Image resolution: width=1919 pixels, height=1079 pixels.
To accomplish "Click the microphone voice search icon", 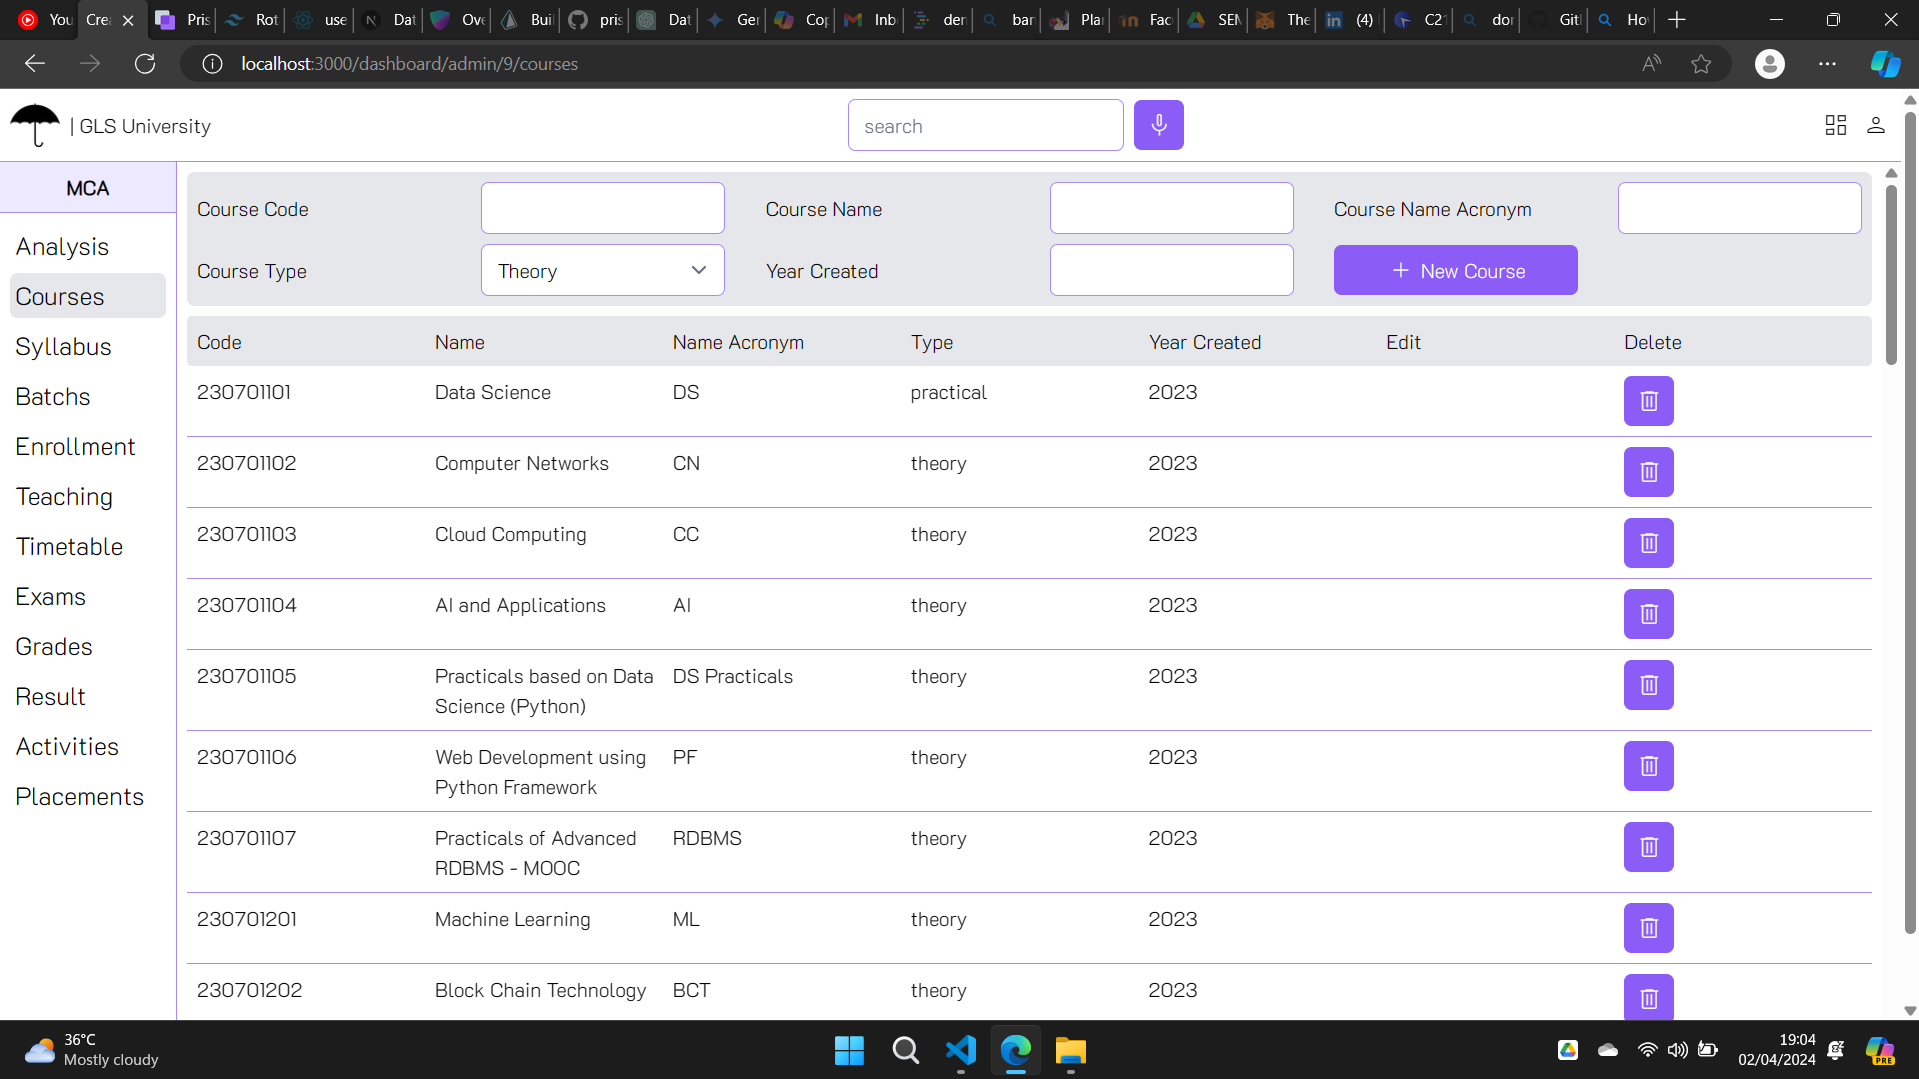I will point(1158,125).
